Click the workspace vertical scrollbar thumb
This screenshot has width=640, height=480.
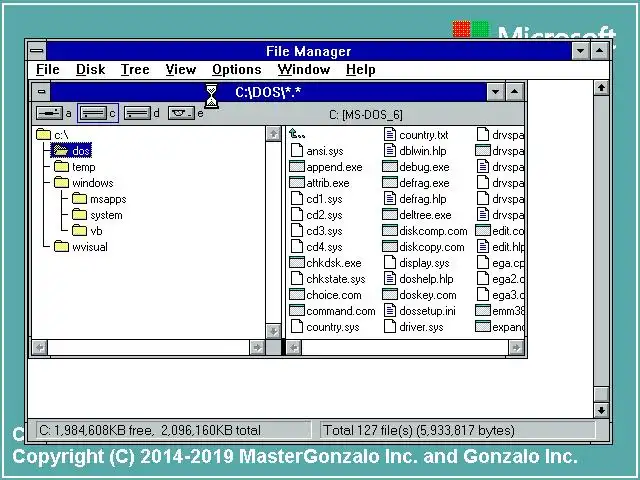601,394
